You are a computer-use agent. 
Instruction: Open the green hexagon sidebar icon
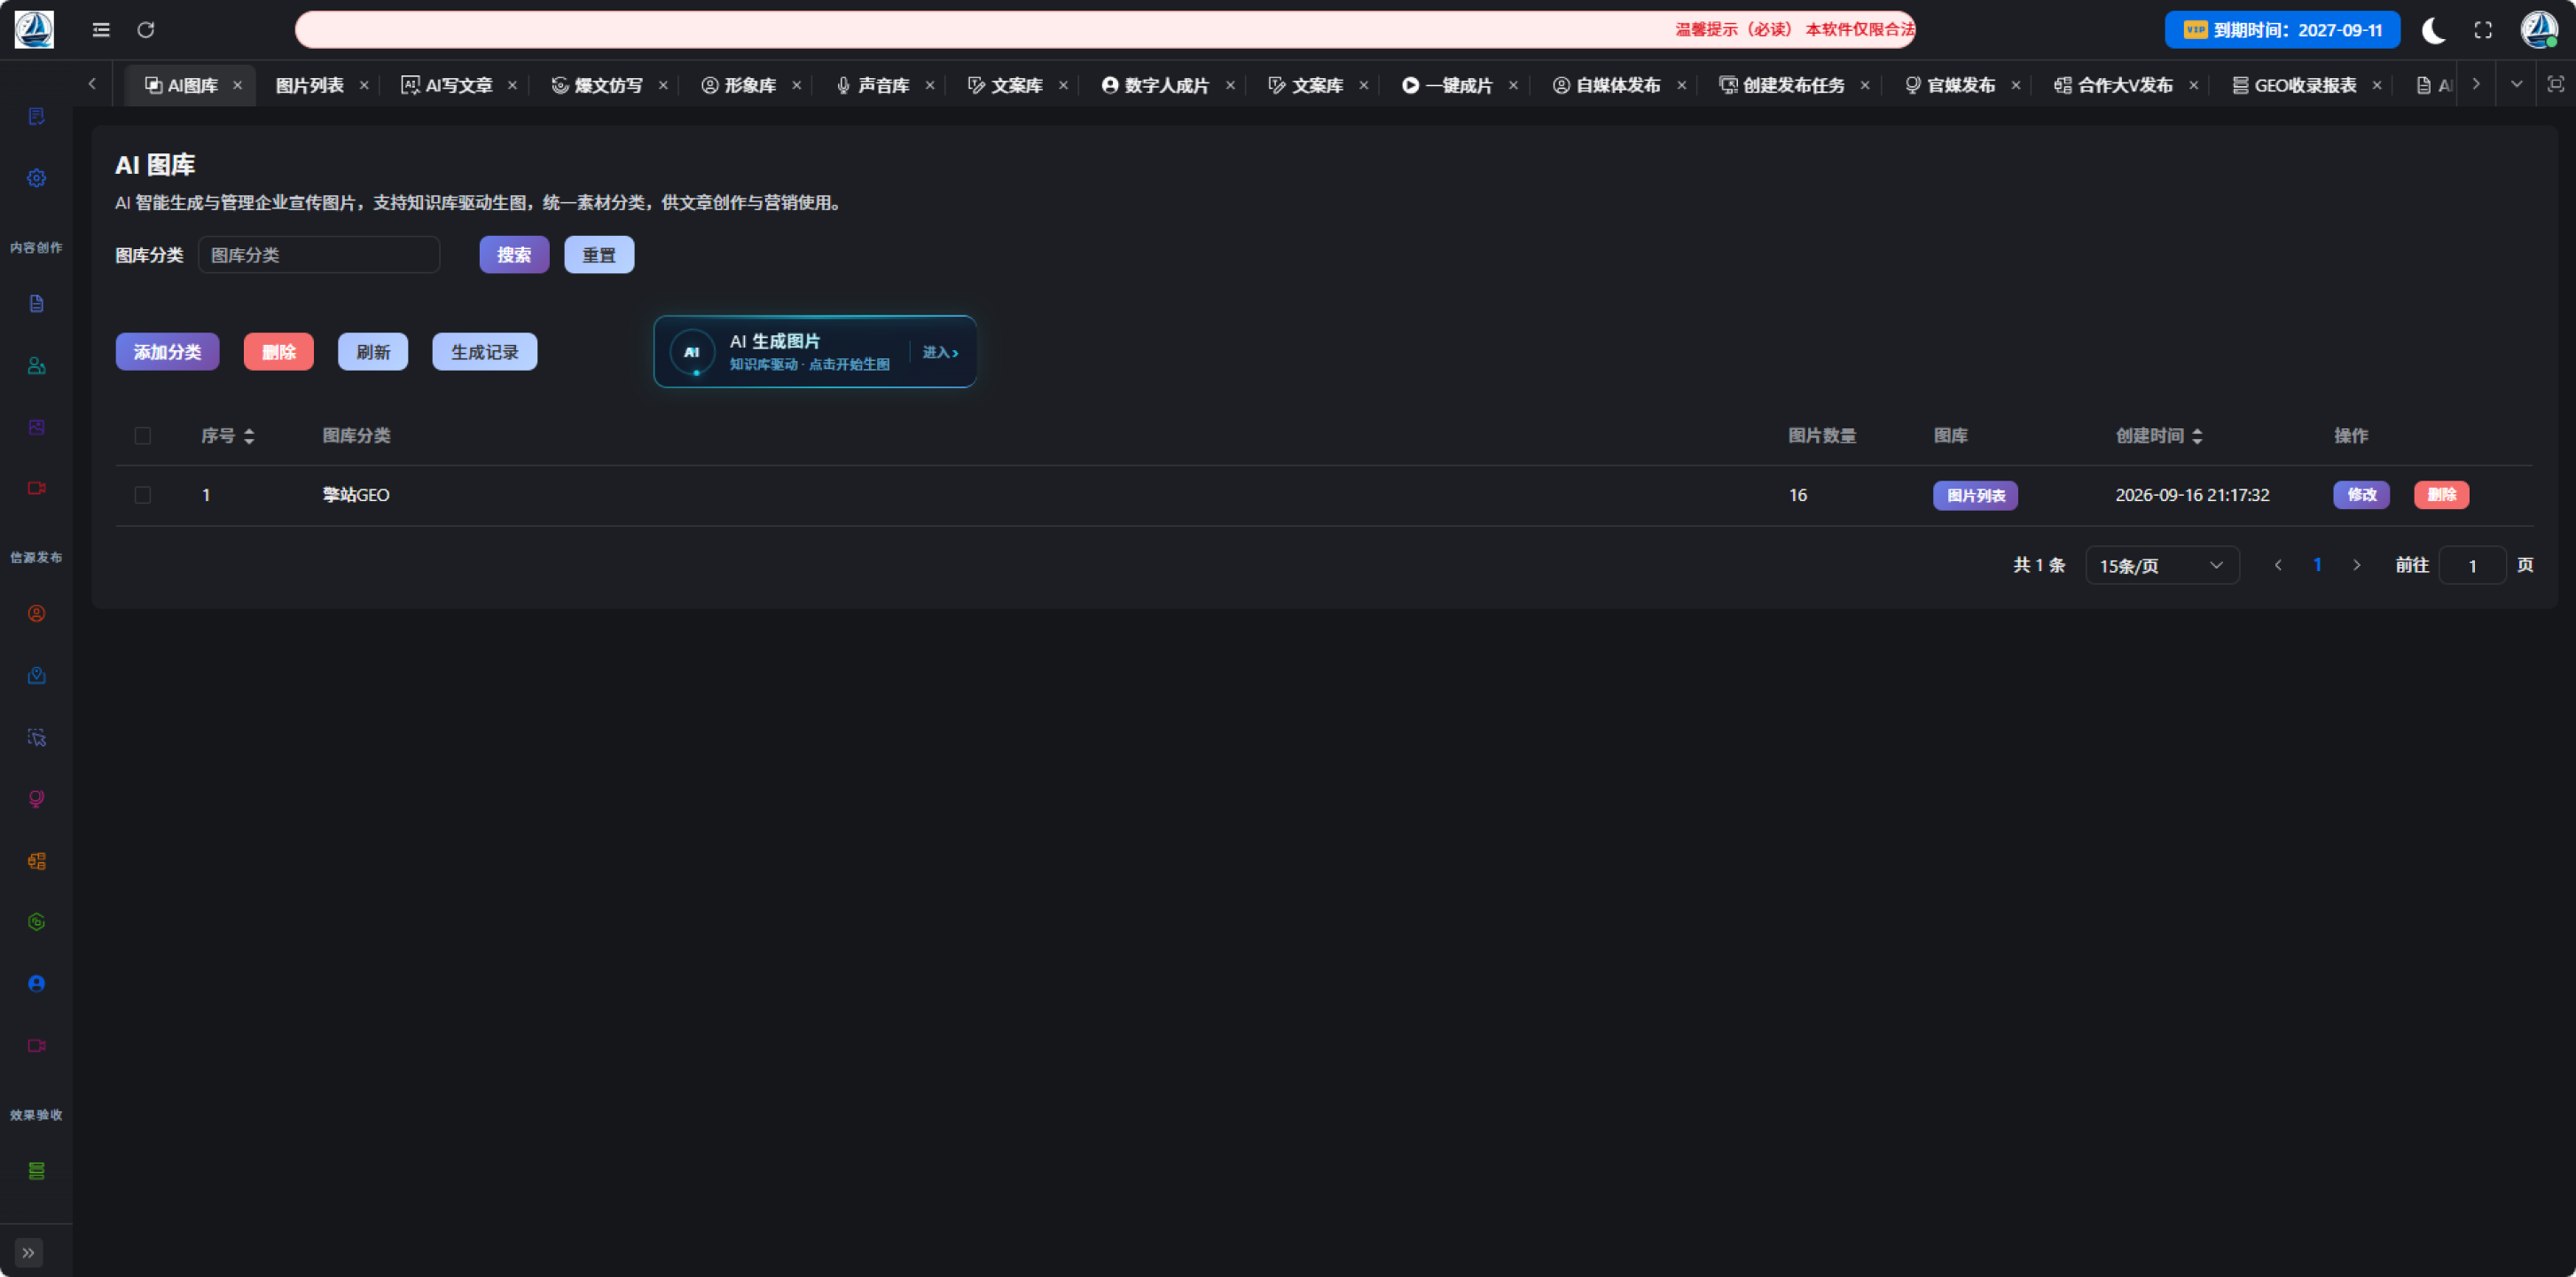click(36, 922)
